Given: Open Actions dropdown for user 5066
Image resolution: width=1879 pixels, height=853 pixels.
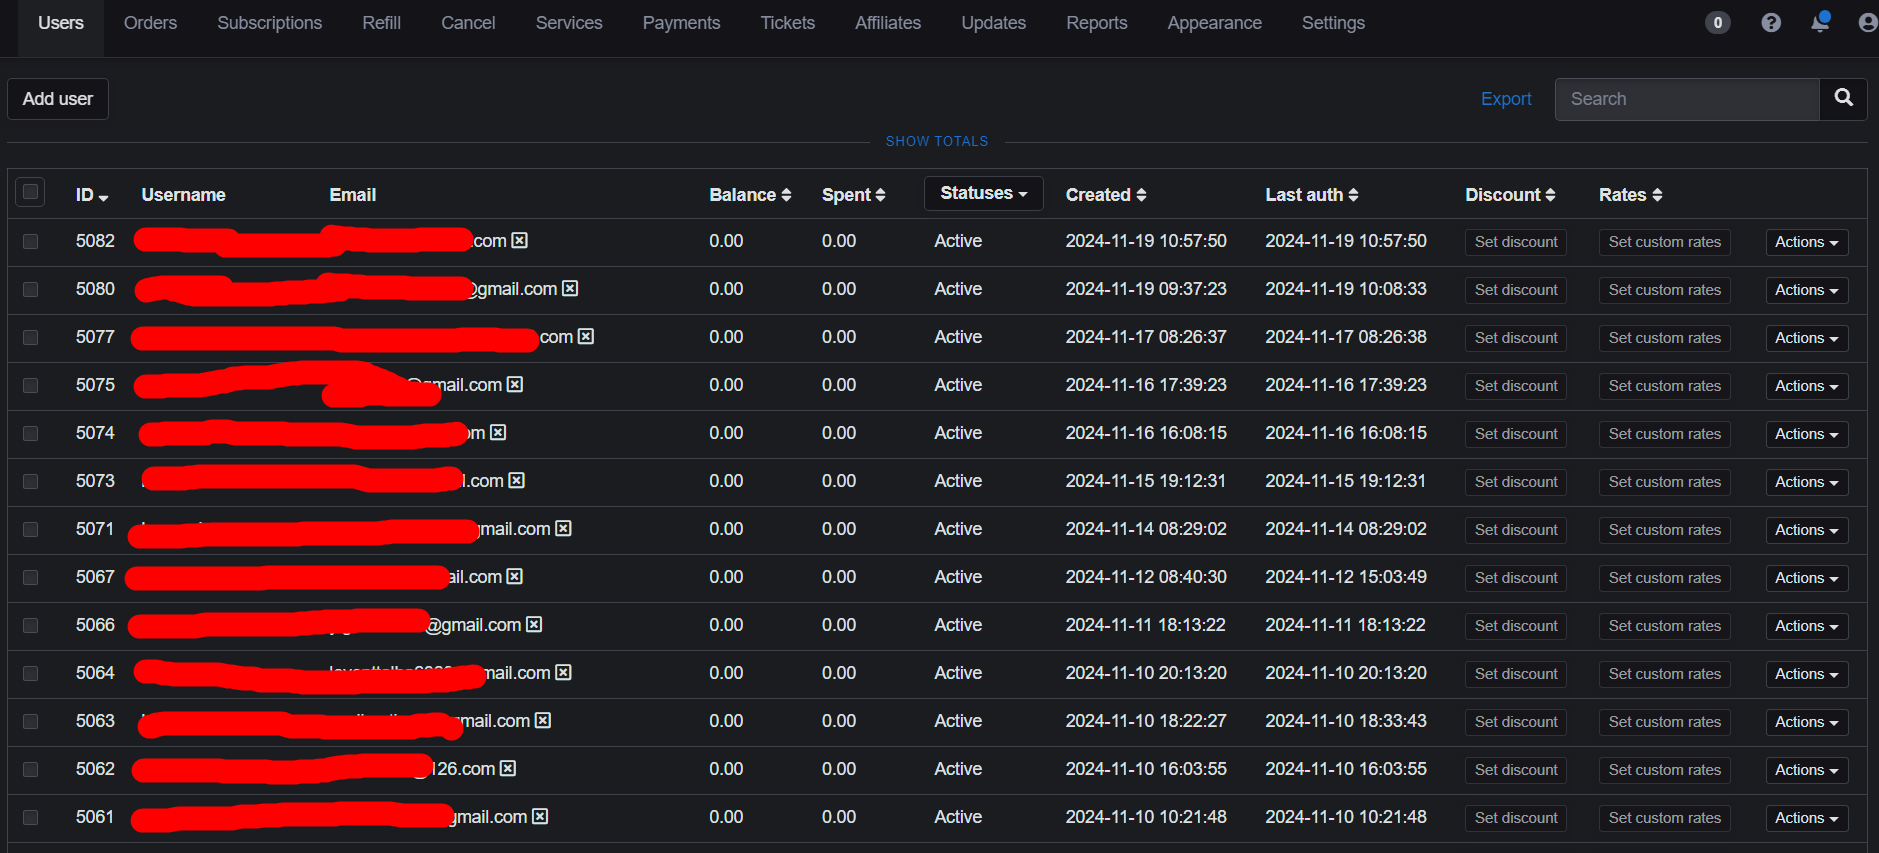Looking at the screenshot, I should tap(1806, 626).
